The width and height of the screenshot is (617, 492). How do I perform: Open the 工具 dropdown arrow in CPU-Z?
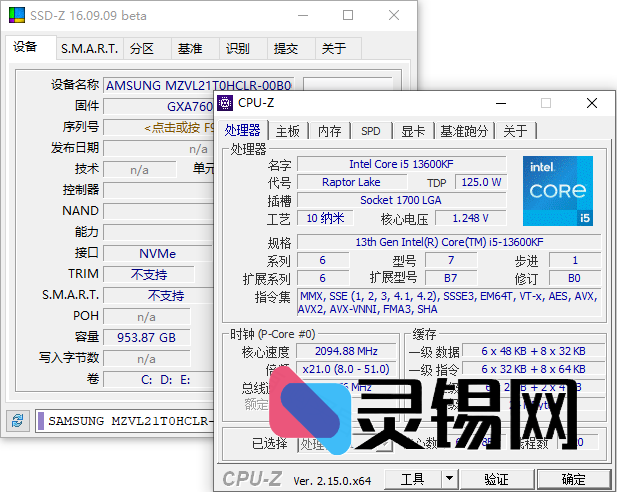pos(449,479)
